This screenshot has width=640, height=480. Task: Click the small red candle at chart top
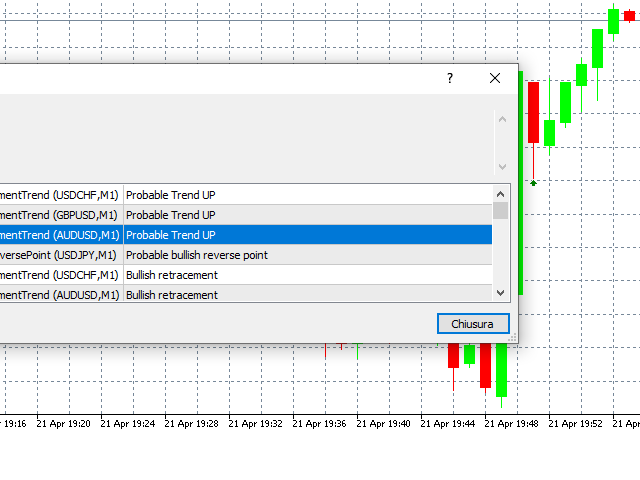629,16
